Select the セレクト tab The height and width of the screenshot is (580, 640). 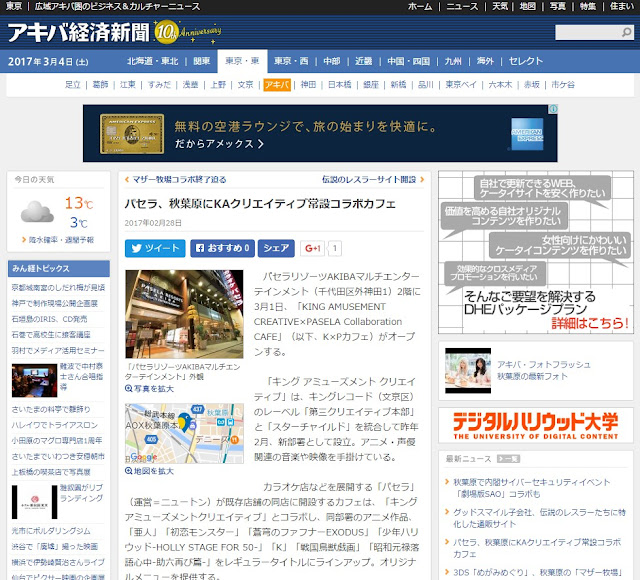coord(526,61)
